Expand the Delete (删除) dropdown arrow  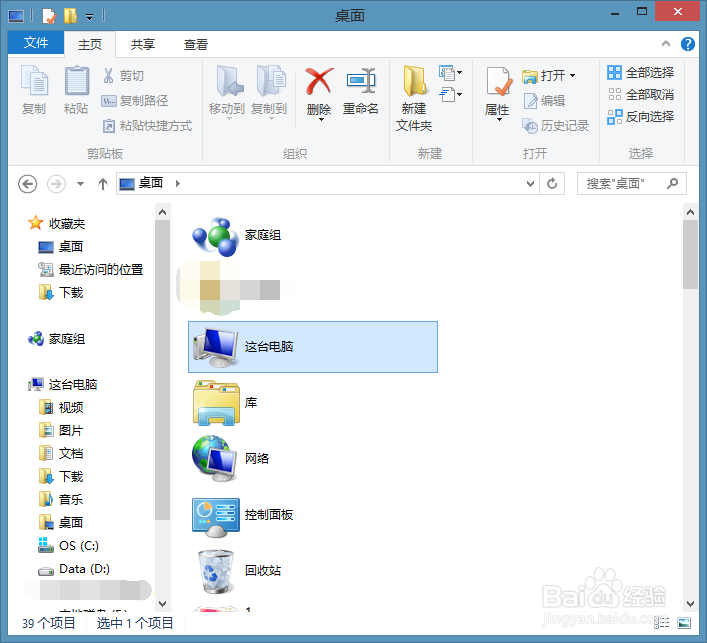coord(321,119)
